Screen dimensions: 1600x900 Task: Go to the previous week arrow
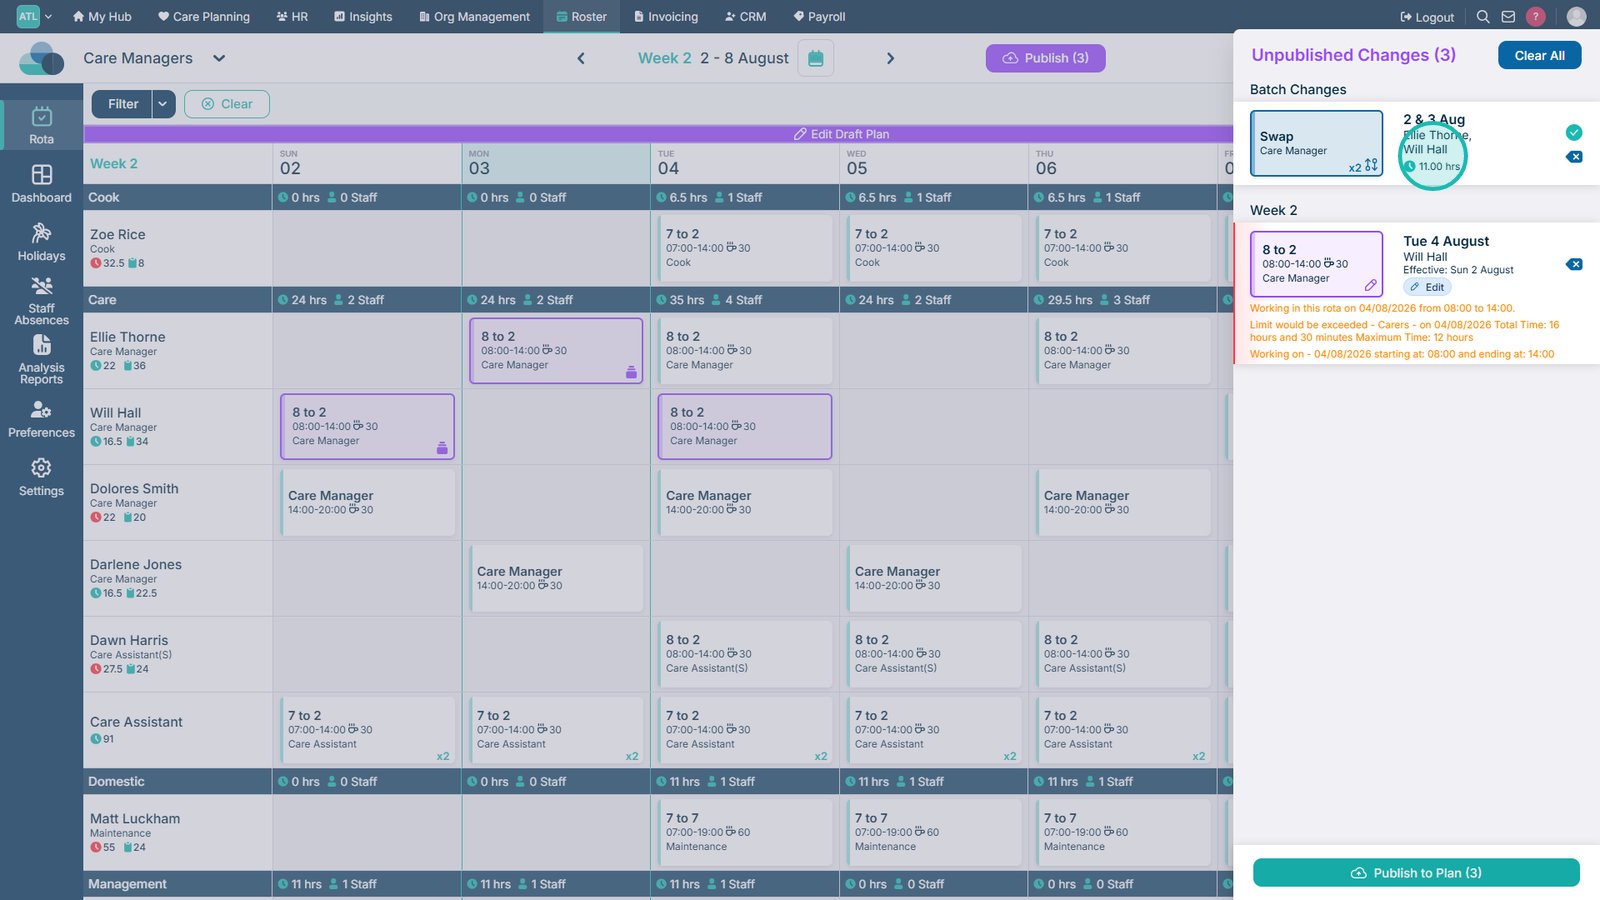[581, 58]
